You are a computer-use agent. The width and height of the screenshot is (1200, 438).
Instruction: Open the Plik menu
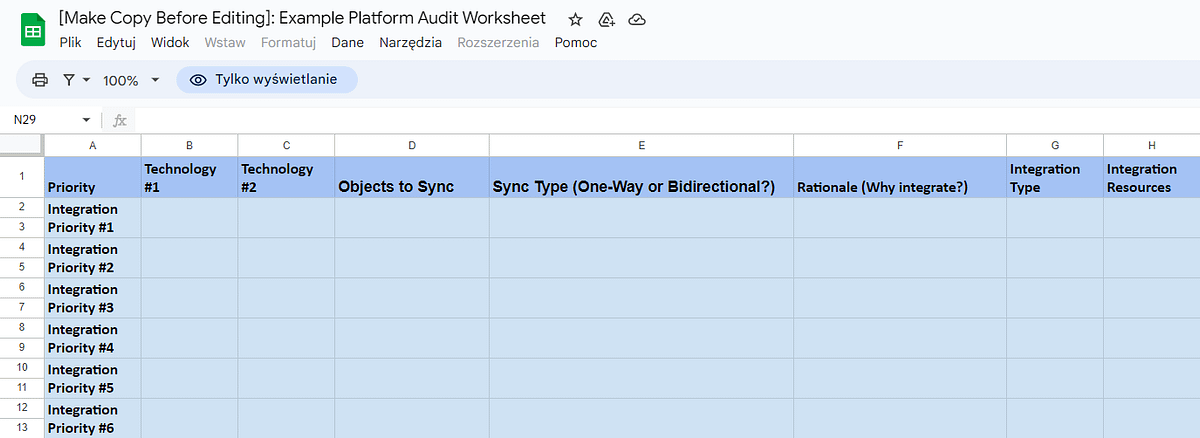(x=70, y=43)
